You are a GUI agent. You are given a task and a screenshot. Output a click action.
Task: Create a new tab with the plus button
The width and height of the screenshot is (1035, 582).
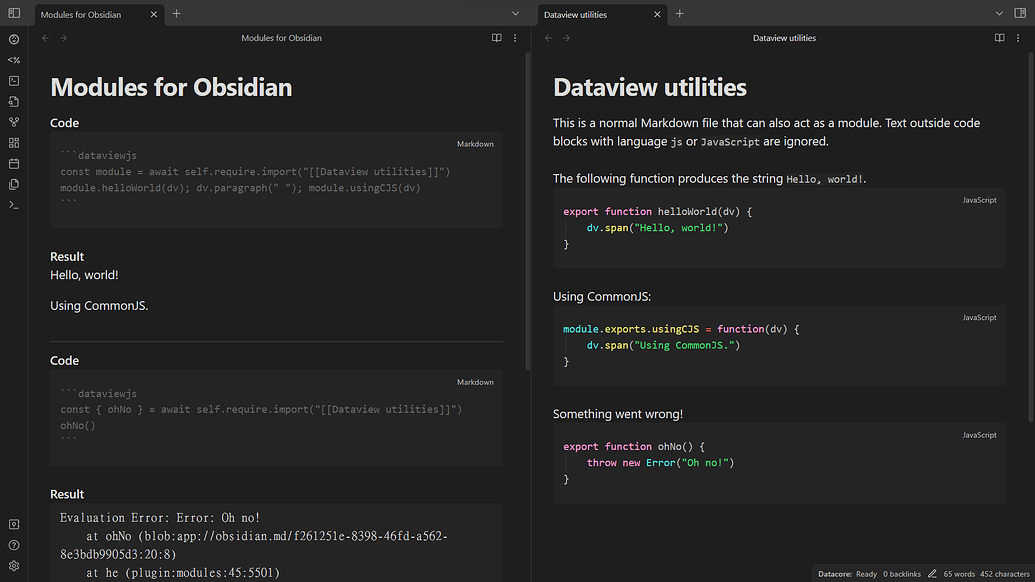pyautogui.click(x=176, y=14)
